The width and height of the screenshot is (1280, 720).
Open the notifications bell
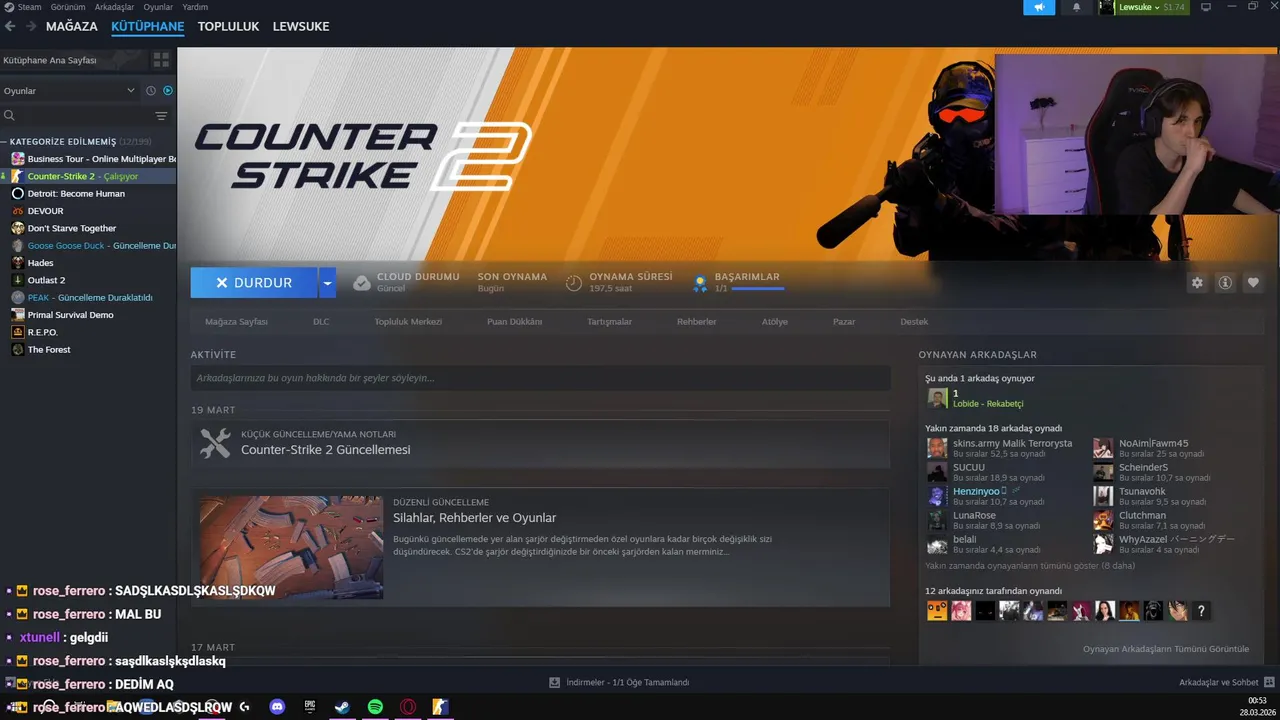[1077, 7]
